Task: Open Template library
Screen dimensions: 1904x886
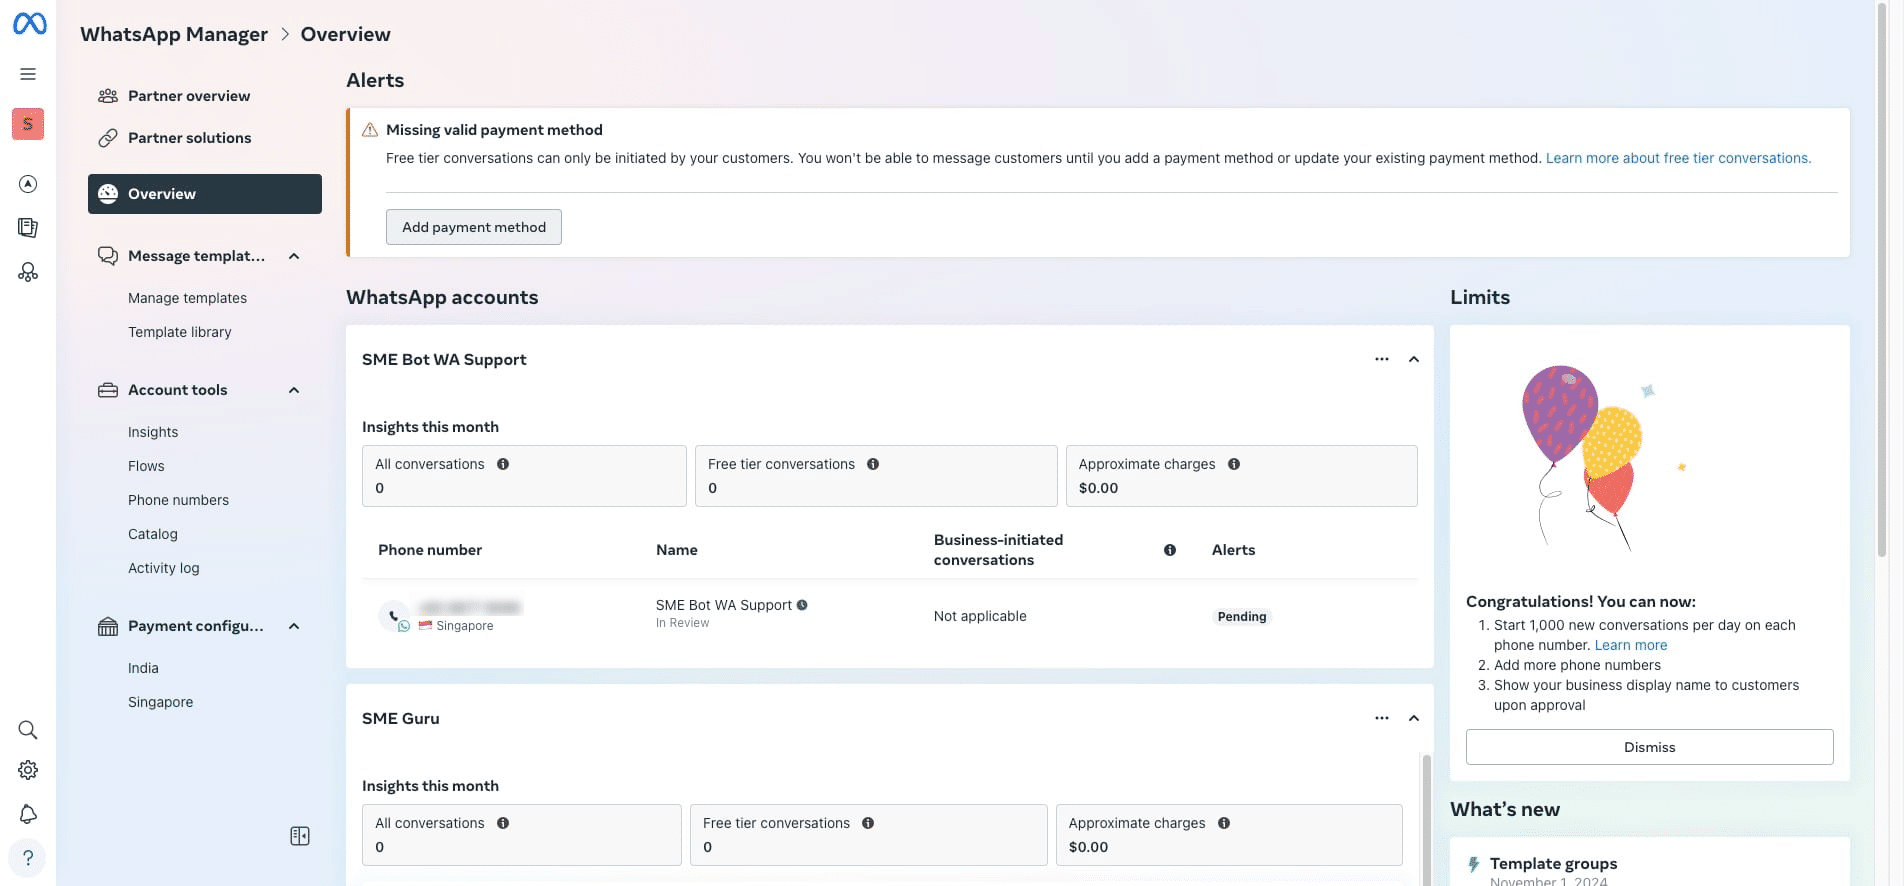Action: 180,332
